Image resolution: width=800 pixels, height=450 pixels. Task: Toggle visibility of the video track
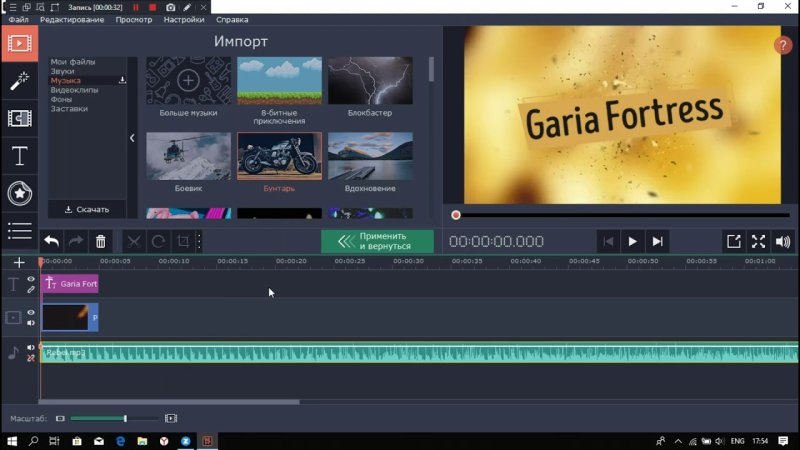pos(31,312)
